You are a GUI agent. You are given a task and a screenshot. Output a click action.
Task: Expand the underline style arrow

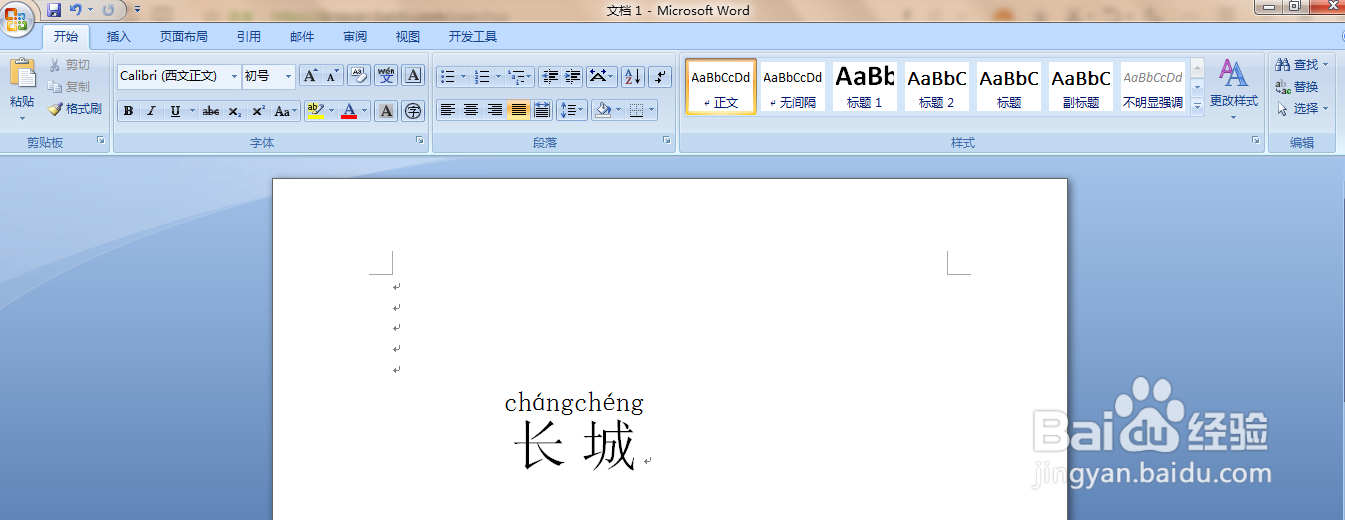pos(191,111)
